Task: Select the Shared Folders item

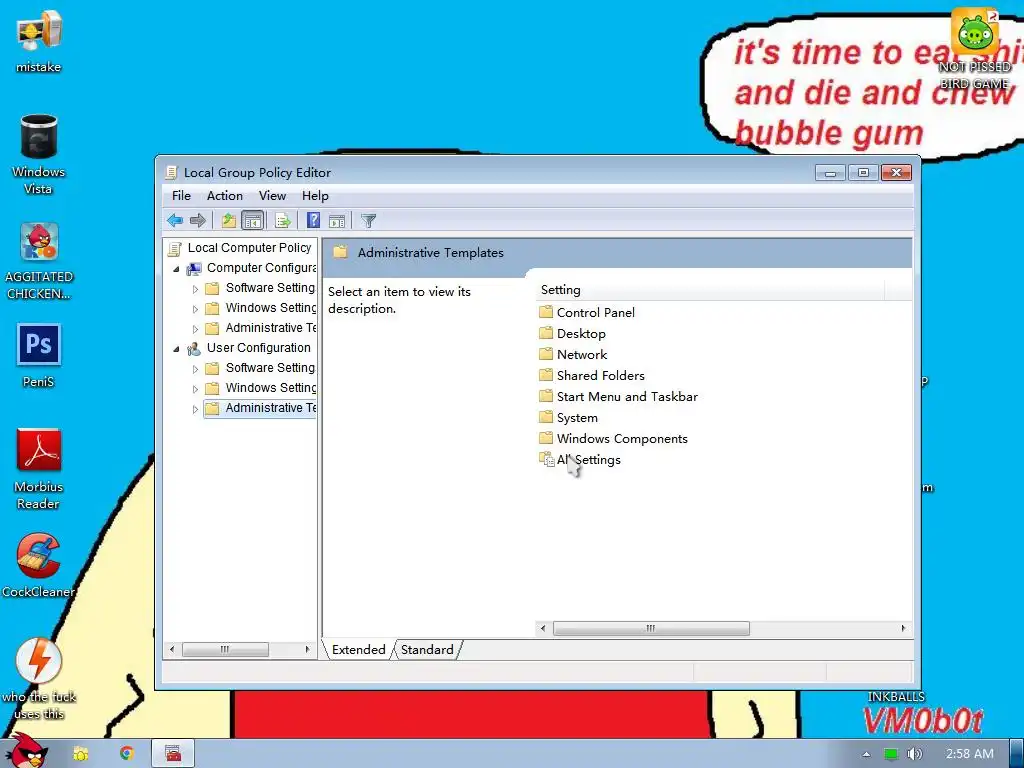Action: click(592, 375)
